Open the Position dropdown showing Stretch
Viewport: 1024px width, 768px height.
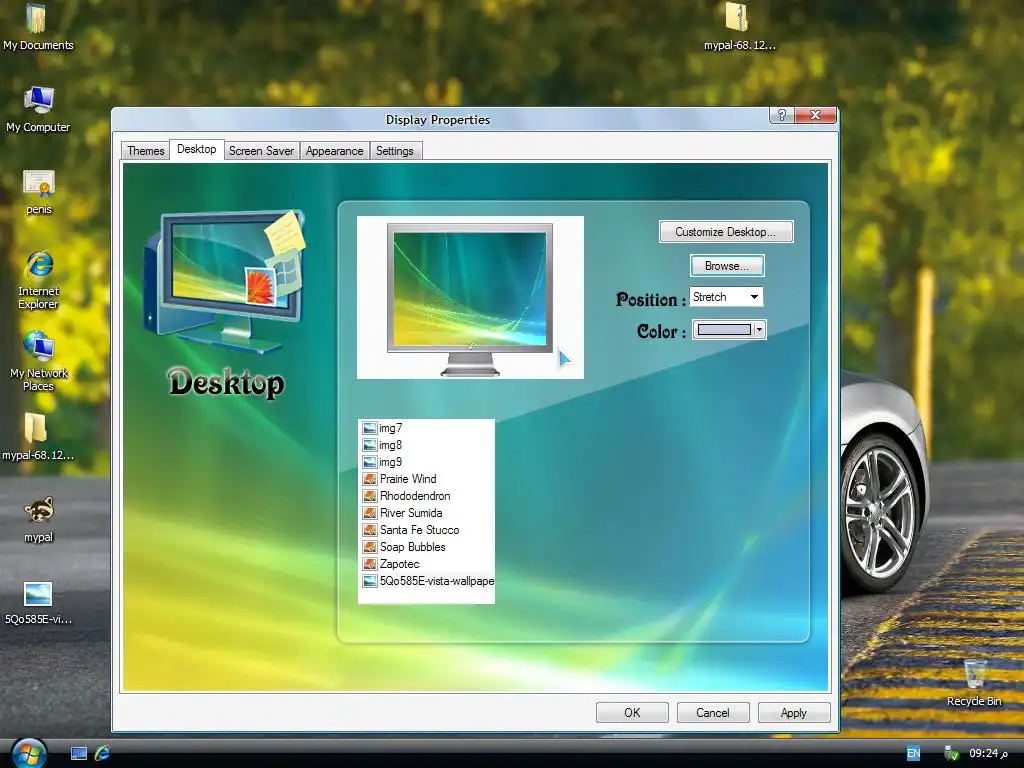coord(726,297)
